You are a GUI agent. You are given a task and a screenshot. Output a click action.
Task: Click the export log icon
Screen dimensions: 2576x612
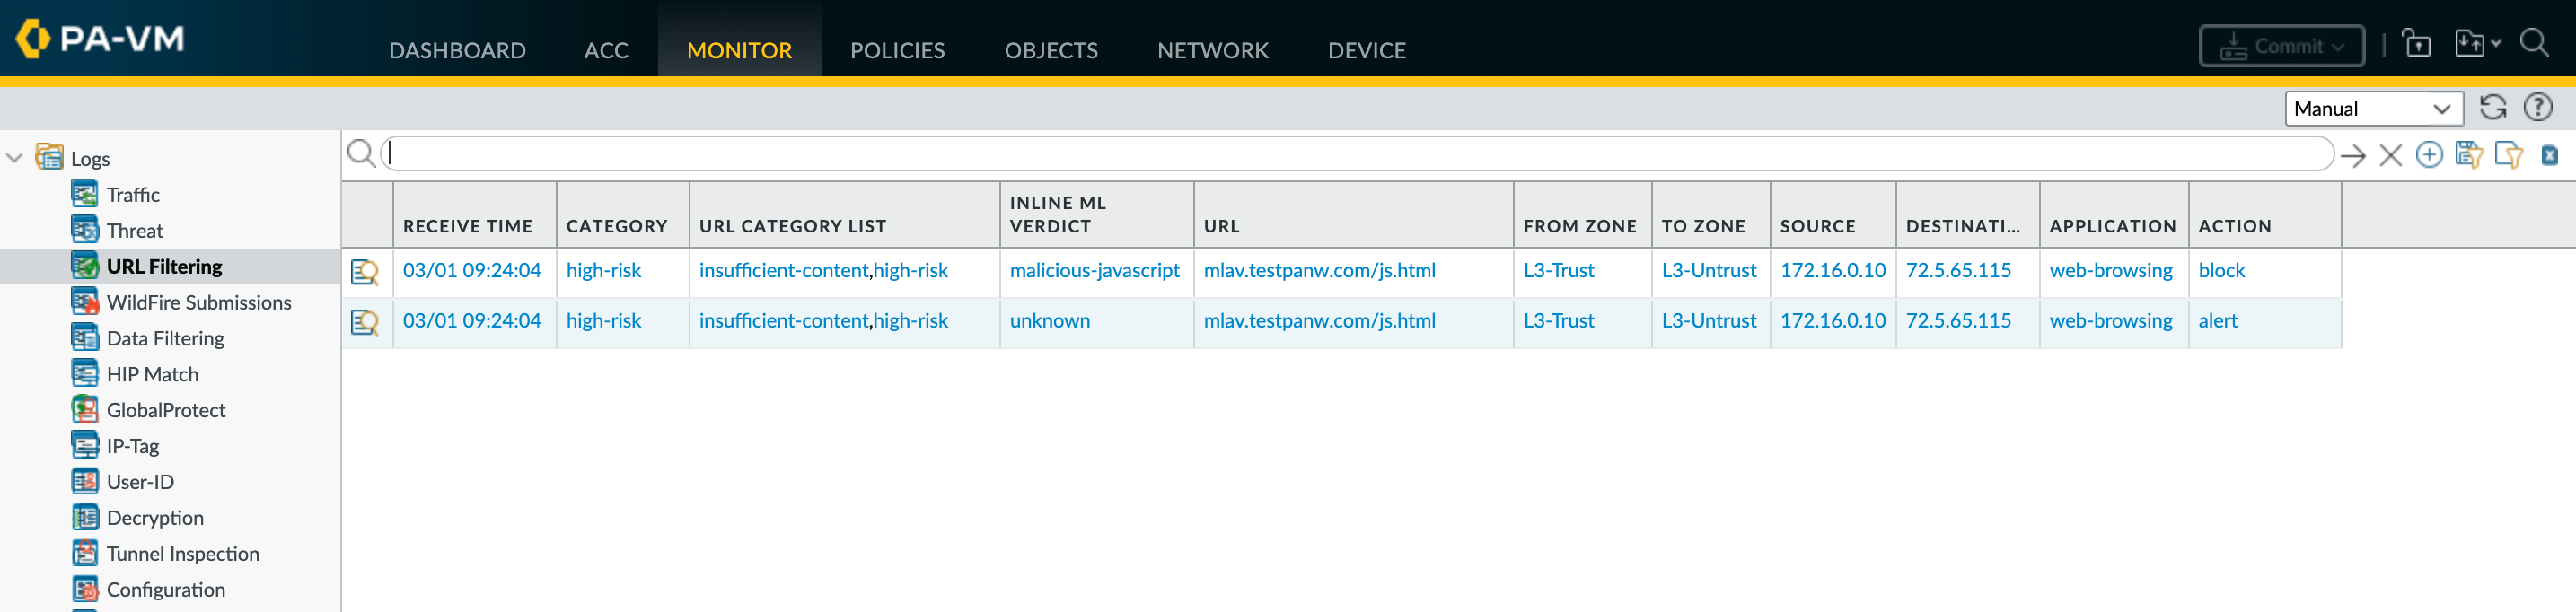[2549, 156]
